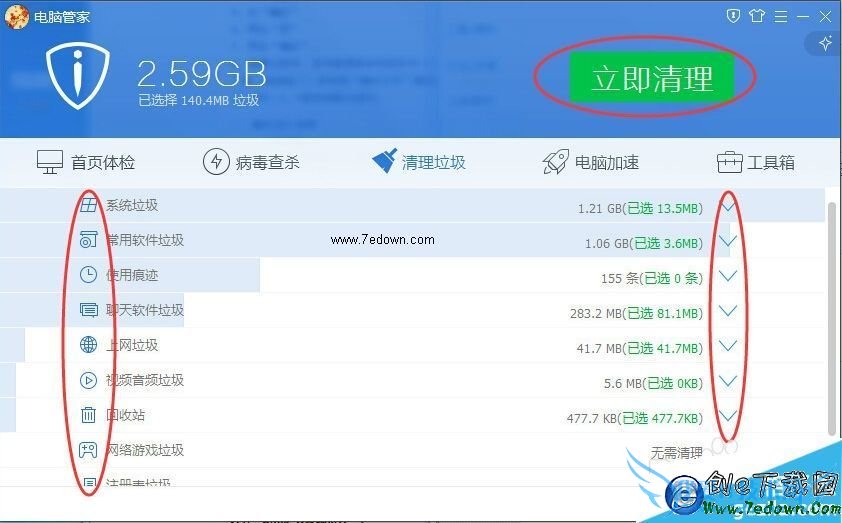Click the large shield status icon
Image resolution: width=842 pixels, height=523 pixels.
pos(78,75)
